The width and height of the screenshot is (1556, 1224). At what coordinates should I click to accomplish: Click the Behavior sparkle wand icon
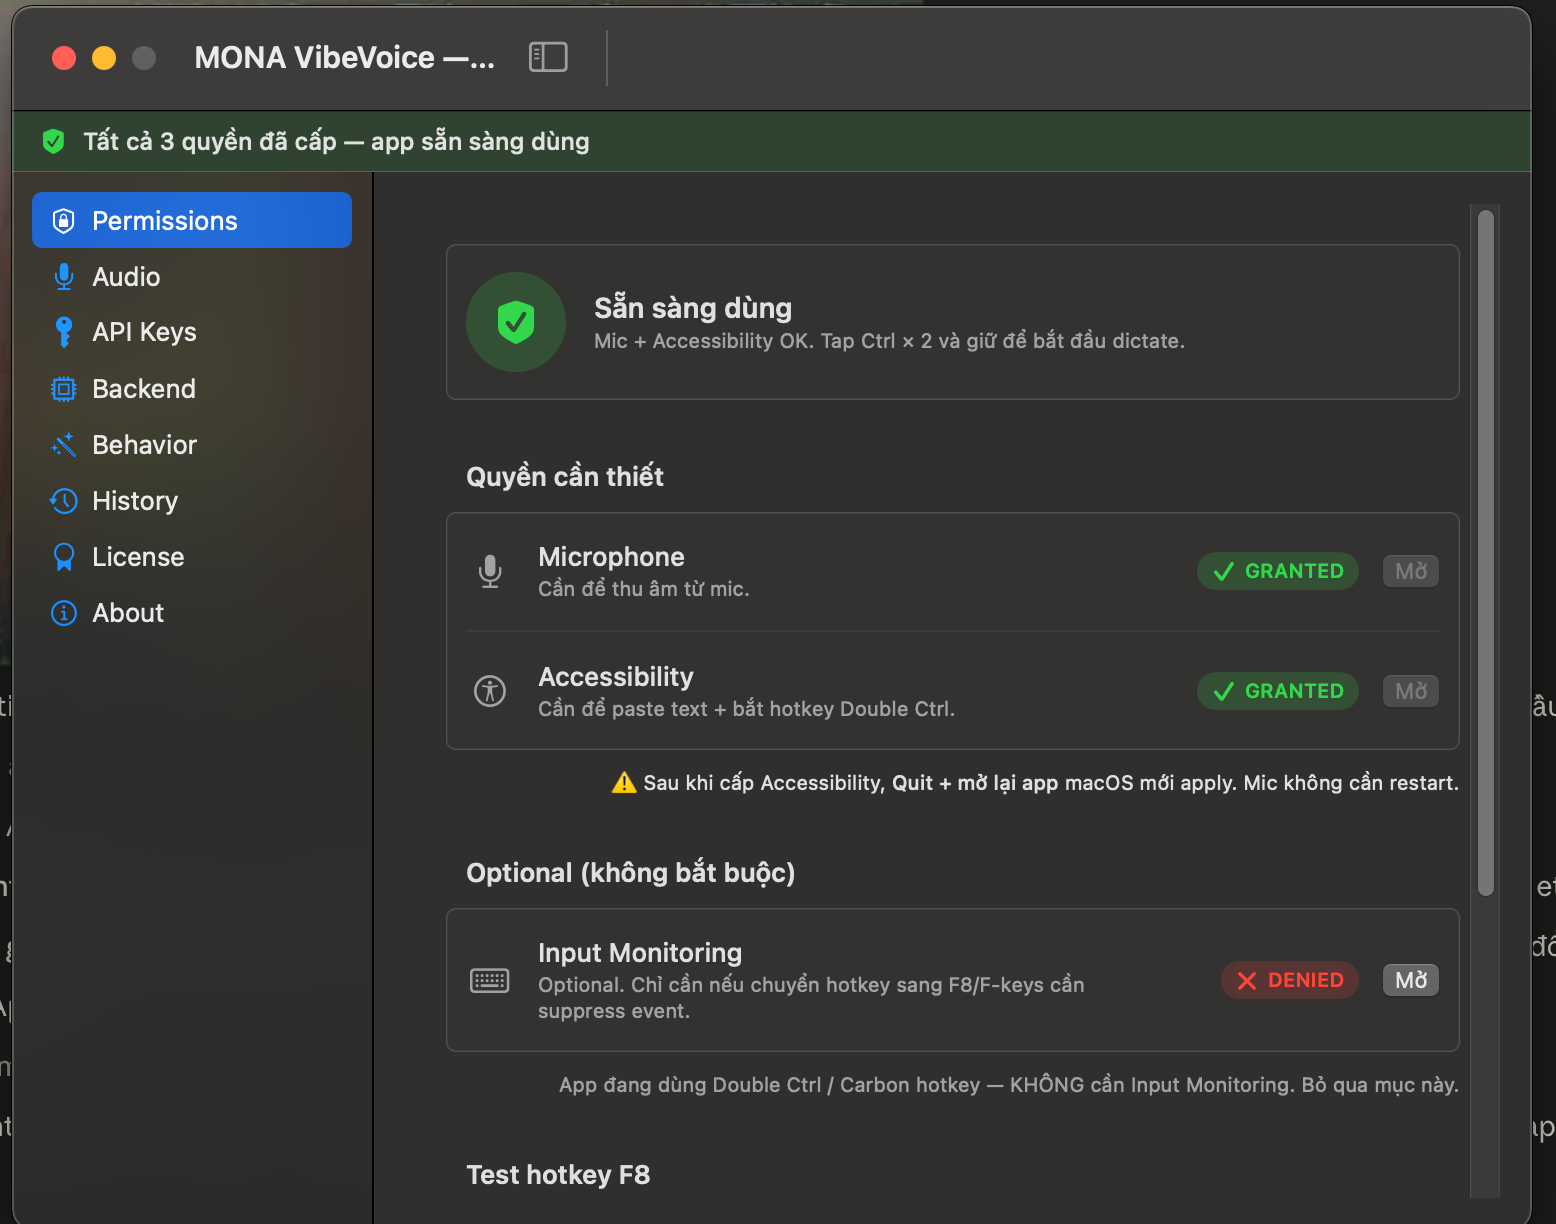pos(64,444)
